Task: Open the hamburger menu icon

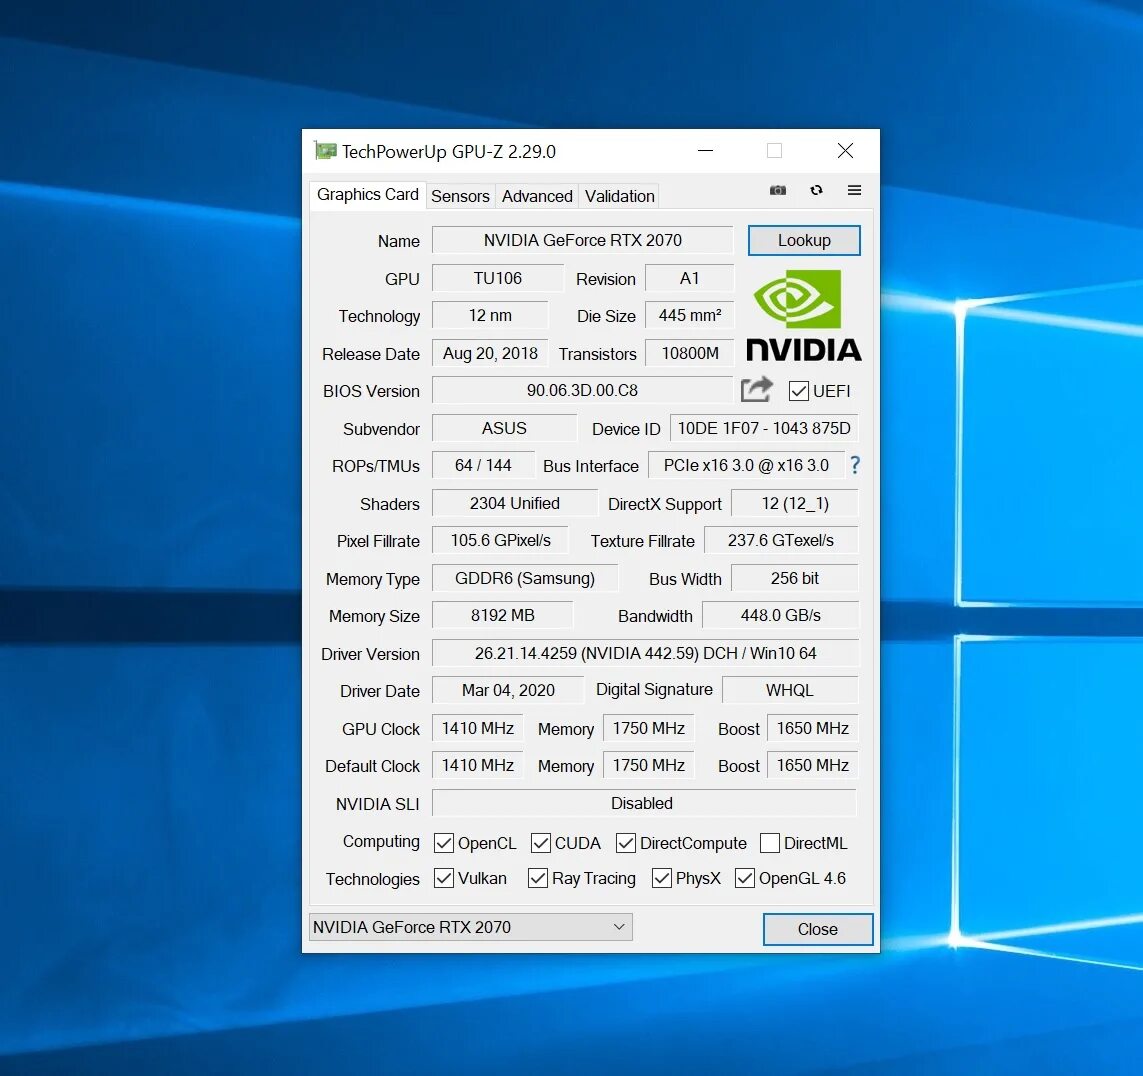Action: pyautogui.click(x=854, y=190)
